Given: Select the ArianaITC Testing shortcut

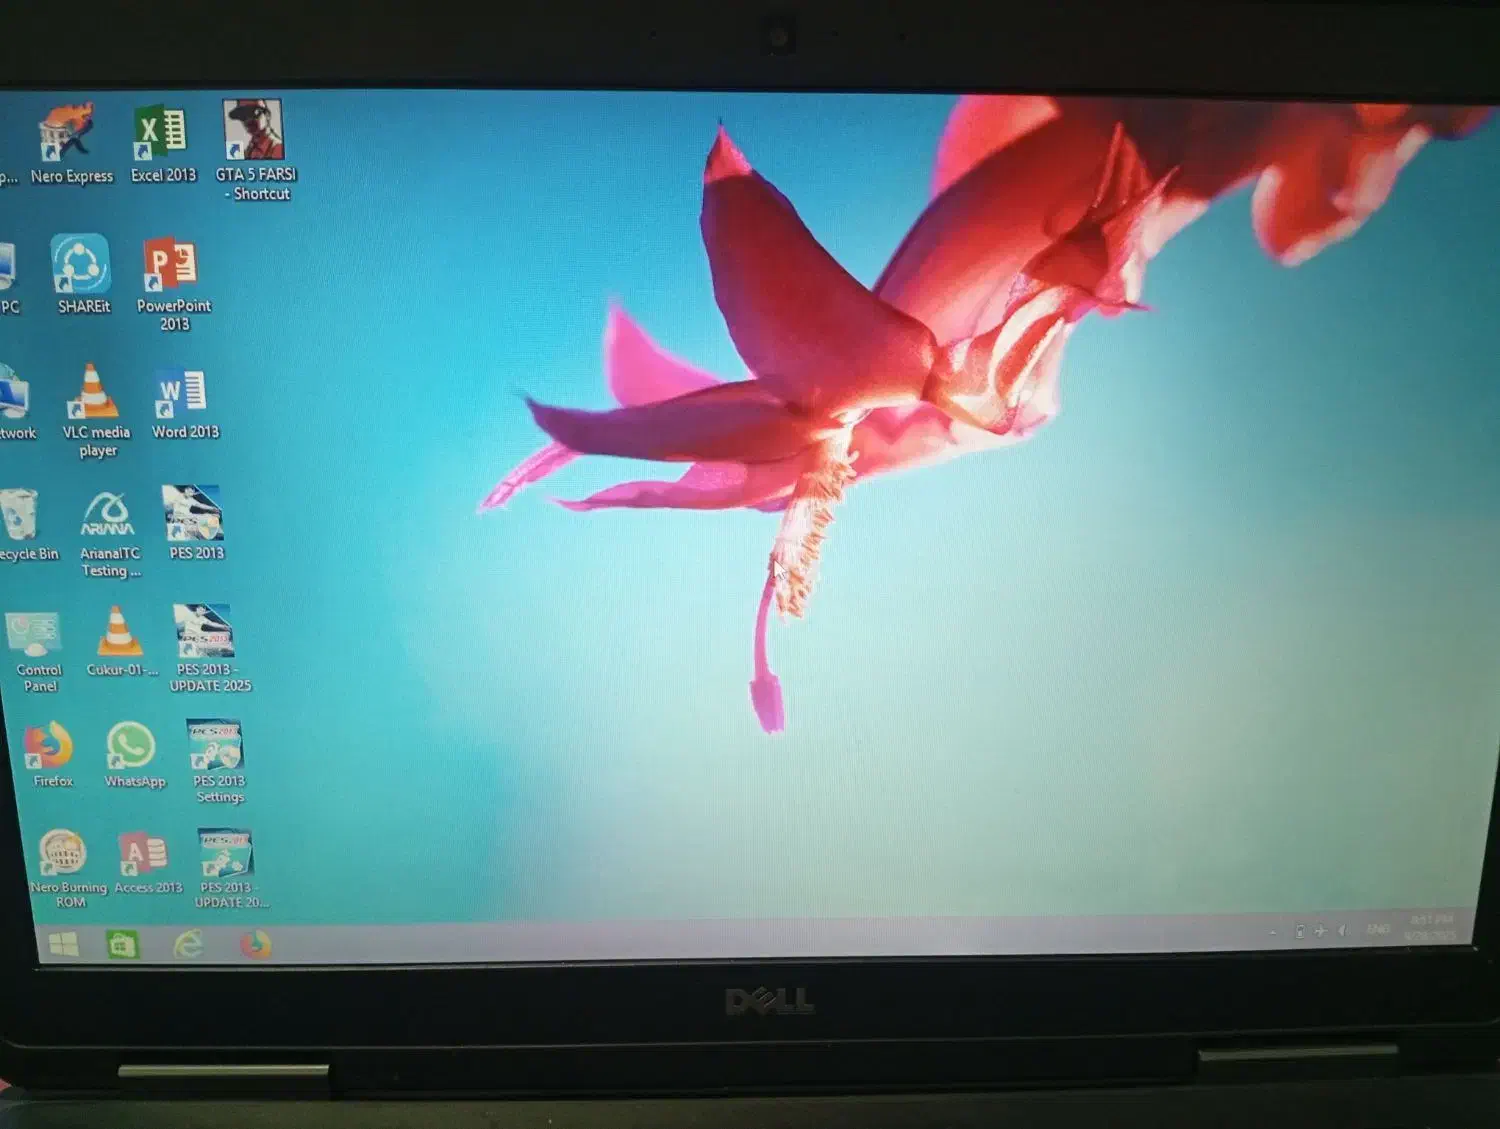Looking at the screenshot, I should click(107, 515).
